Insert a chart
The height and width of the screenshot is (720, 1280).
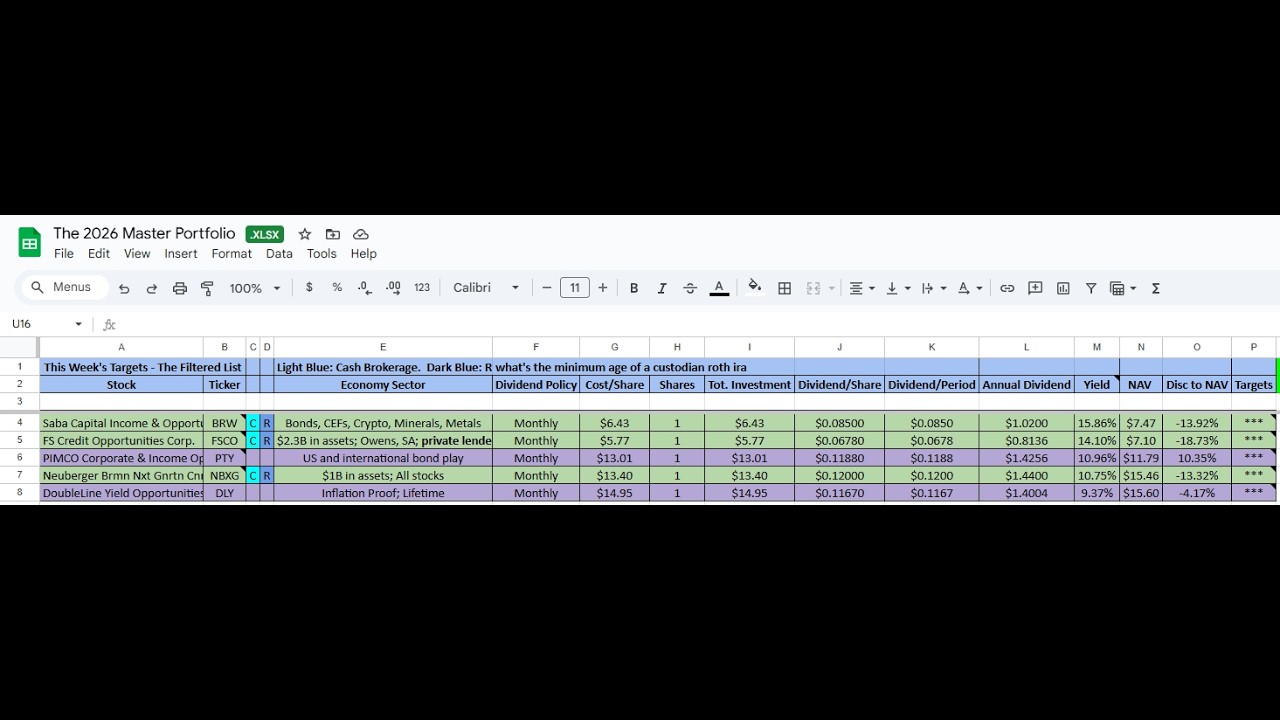tap(1063, 288)
